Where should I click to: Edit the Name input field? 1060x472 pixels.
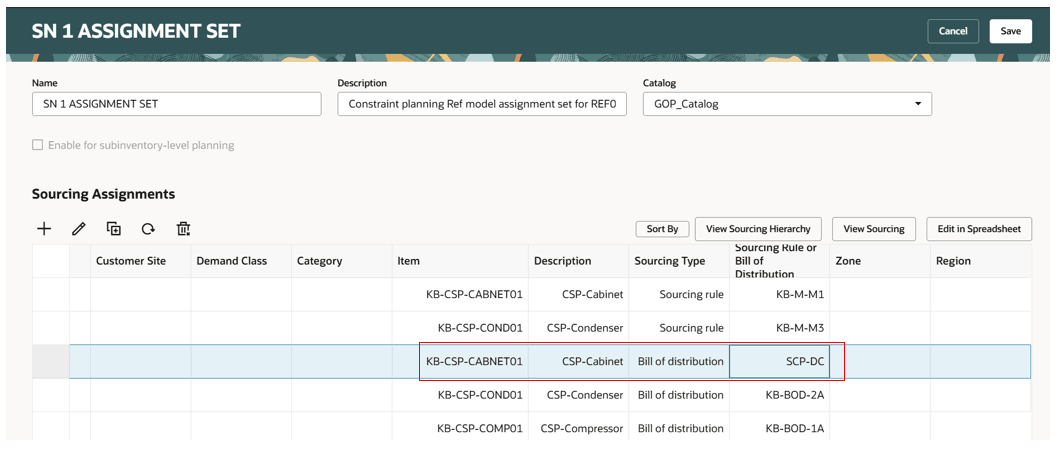pyautogui.click(x=176, y=104)
